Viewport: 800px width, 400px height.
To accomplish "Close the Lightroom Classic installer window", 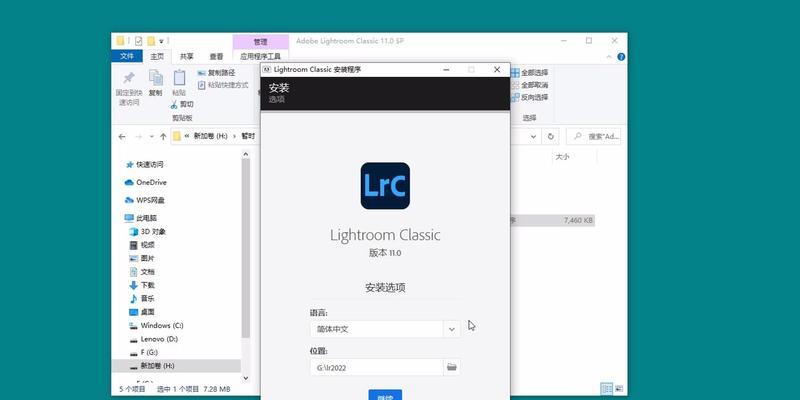I will coord(497,69).
